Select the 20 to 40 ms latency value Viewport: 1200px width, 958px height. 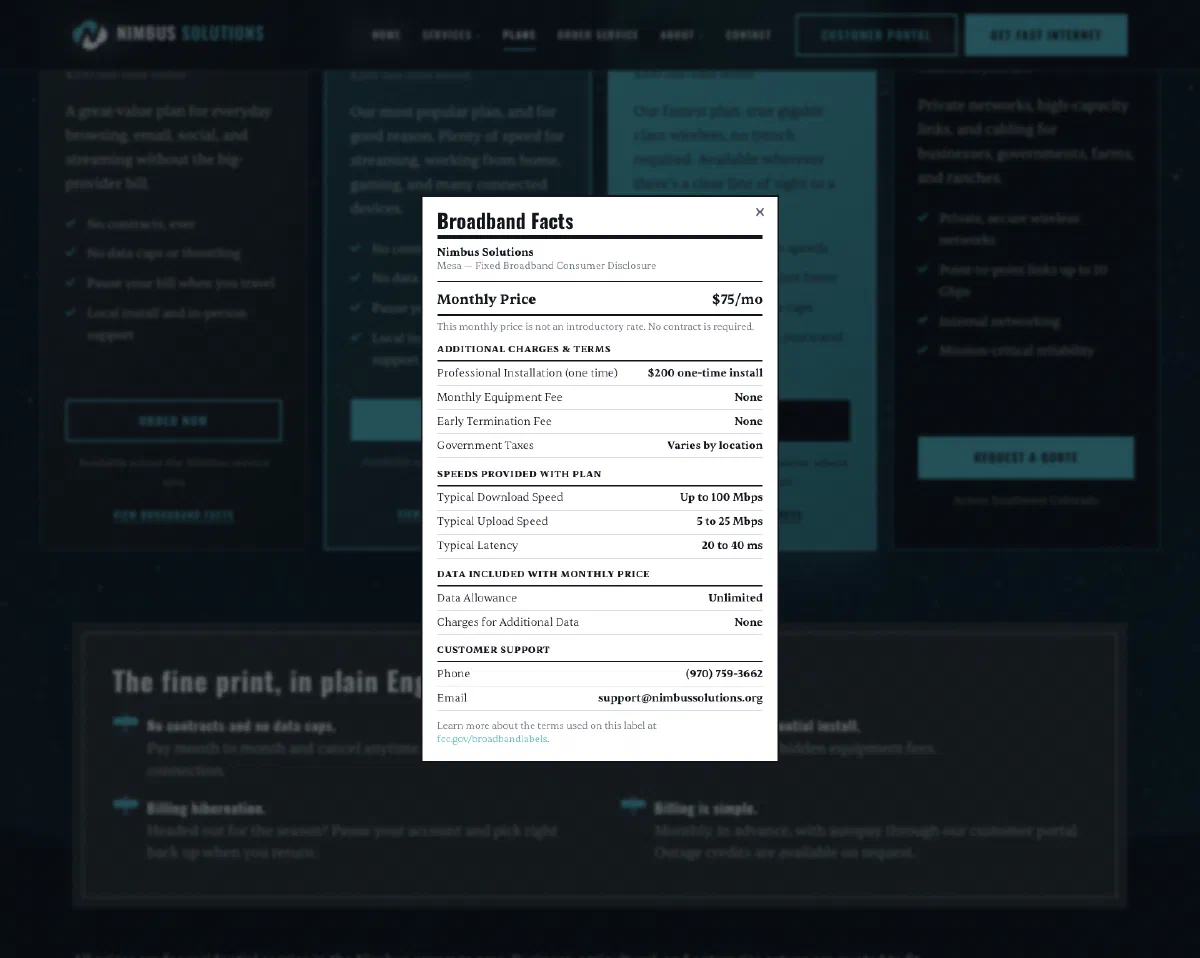point(732,545)
